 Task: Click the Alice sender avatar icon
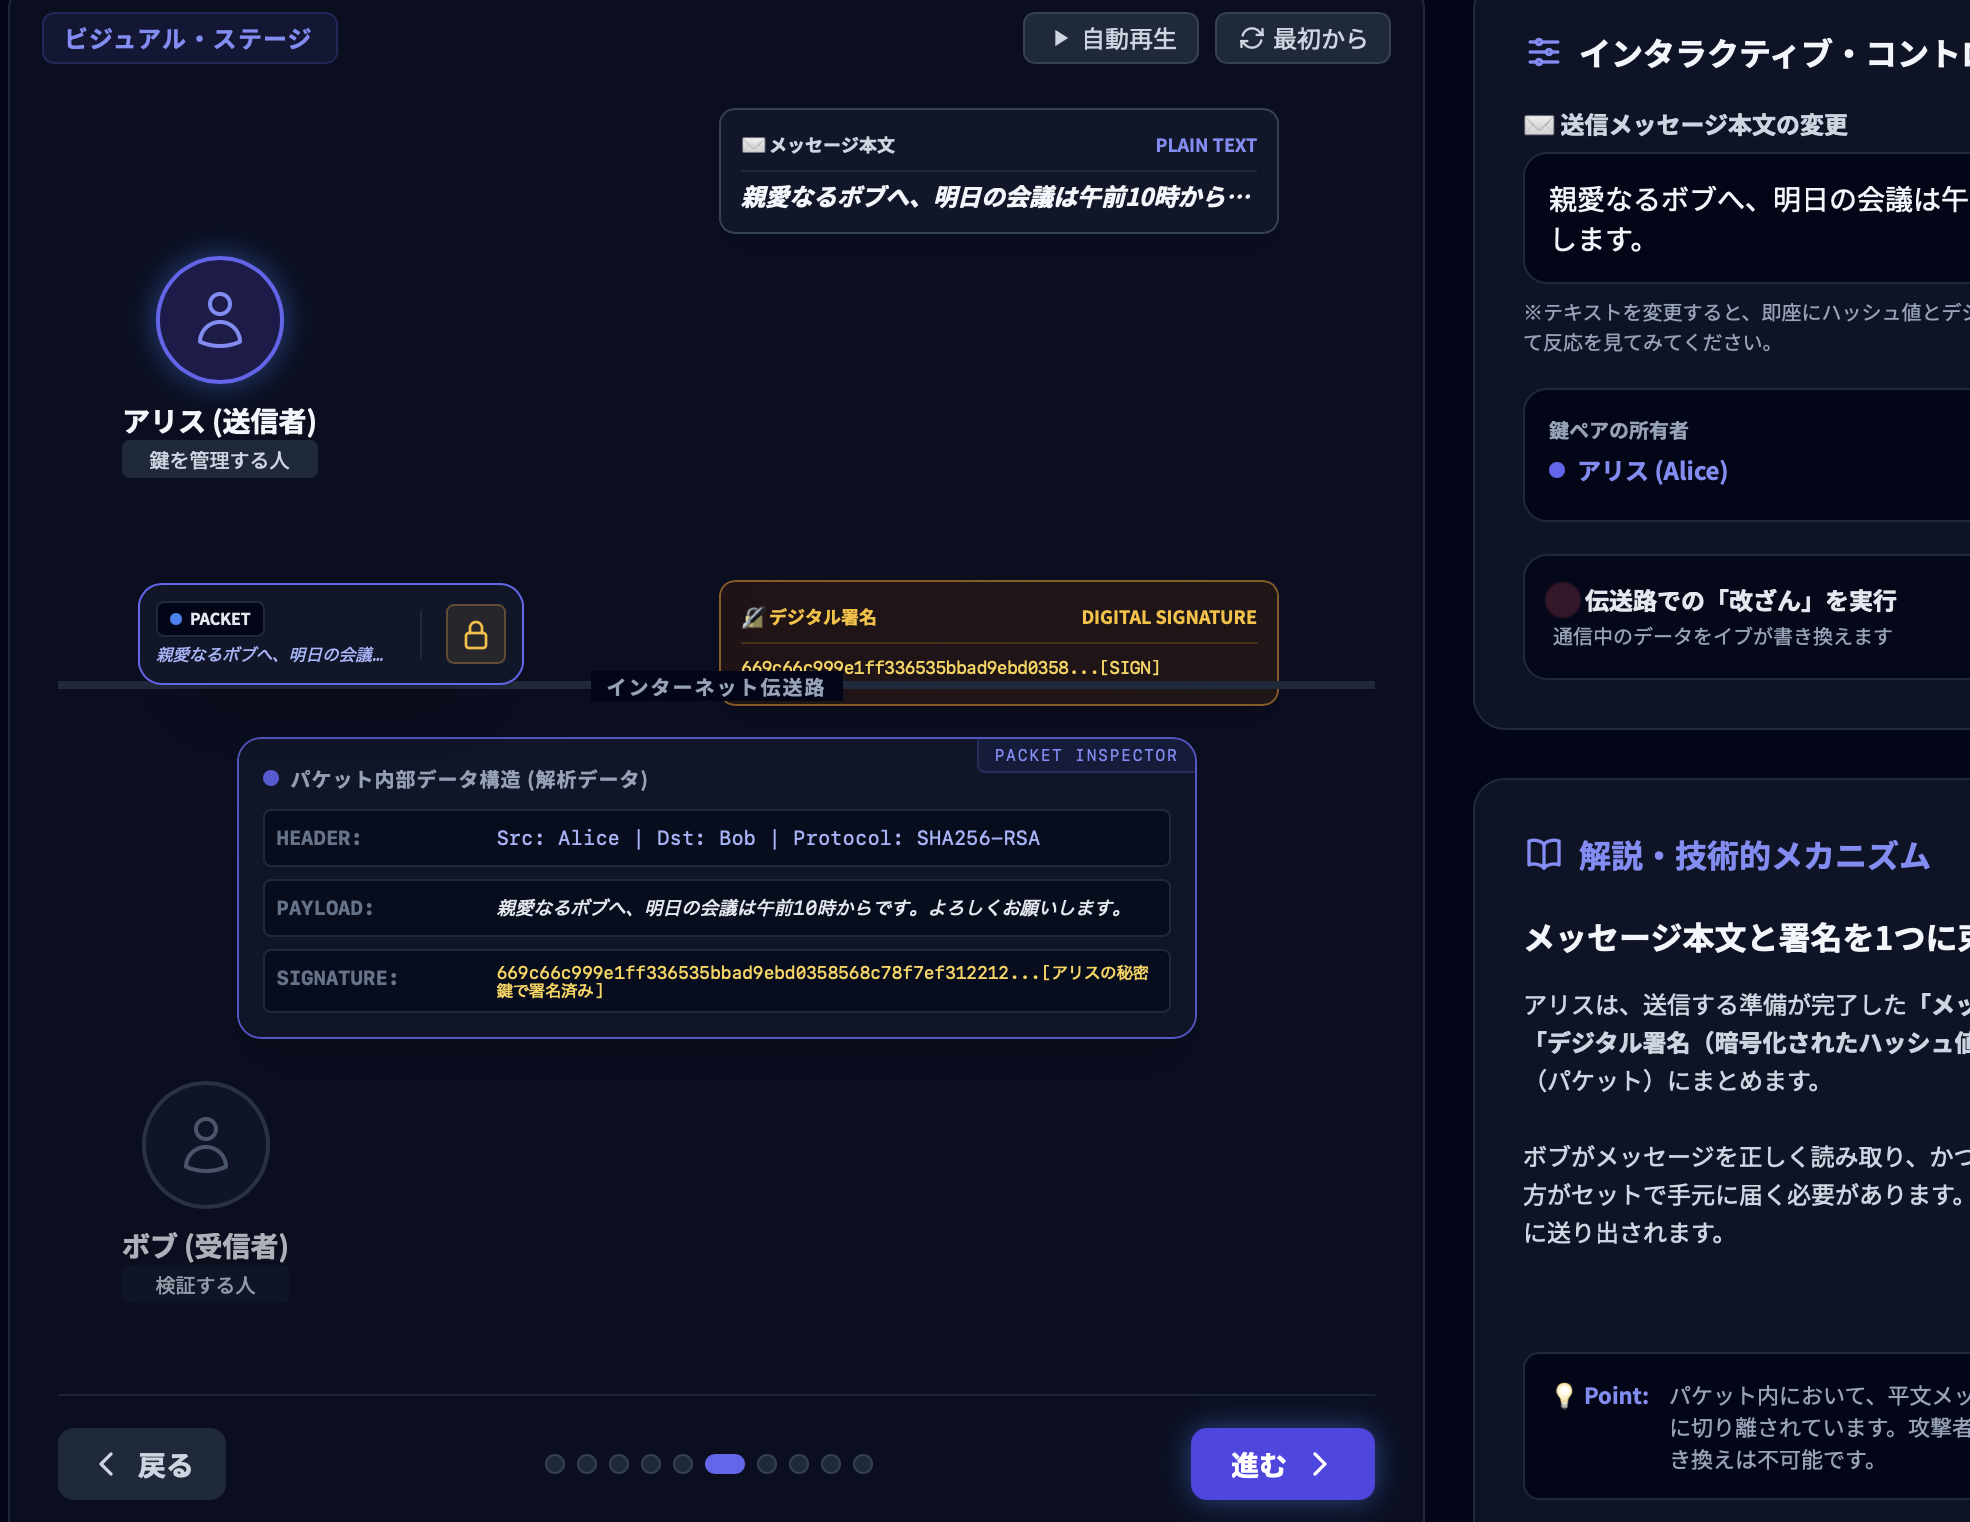coord(220,320)
